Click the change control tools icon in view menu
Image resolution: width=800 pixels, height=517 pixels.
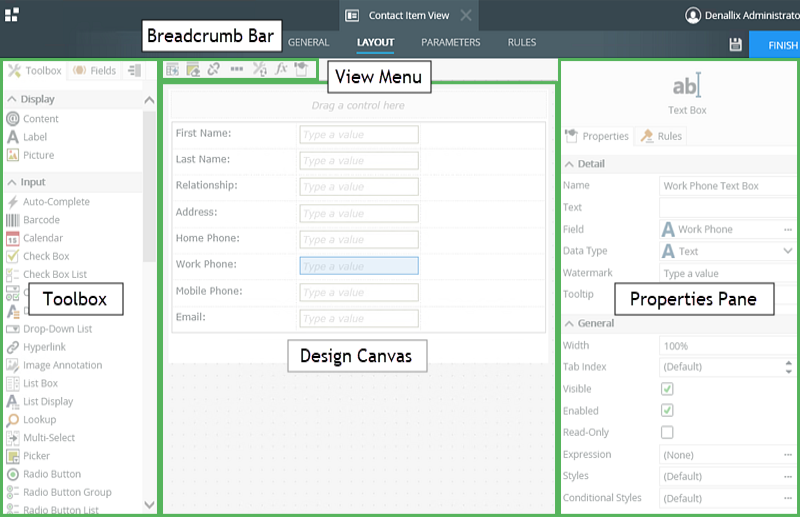(x=260, y=69)
